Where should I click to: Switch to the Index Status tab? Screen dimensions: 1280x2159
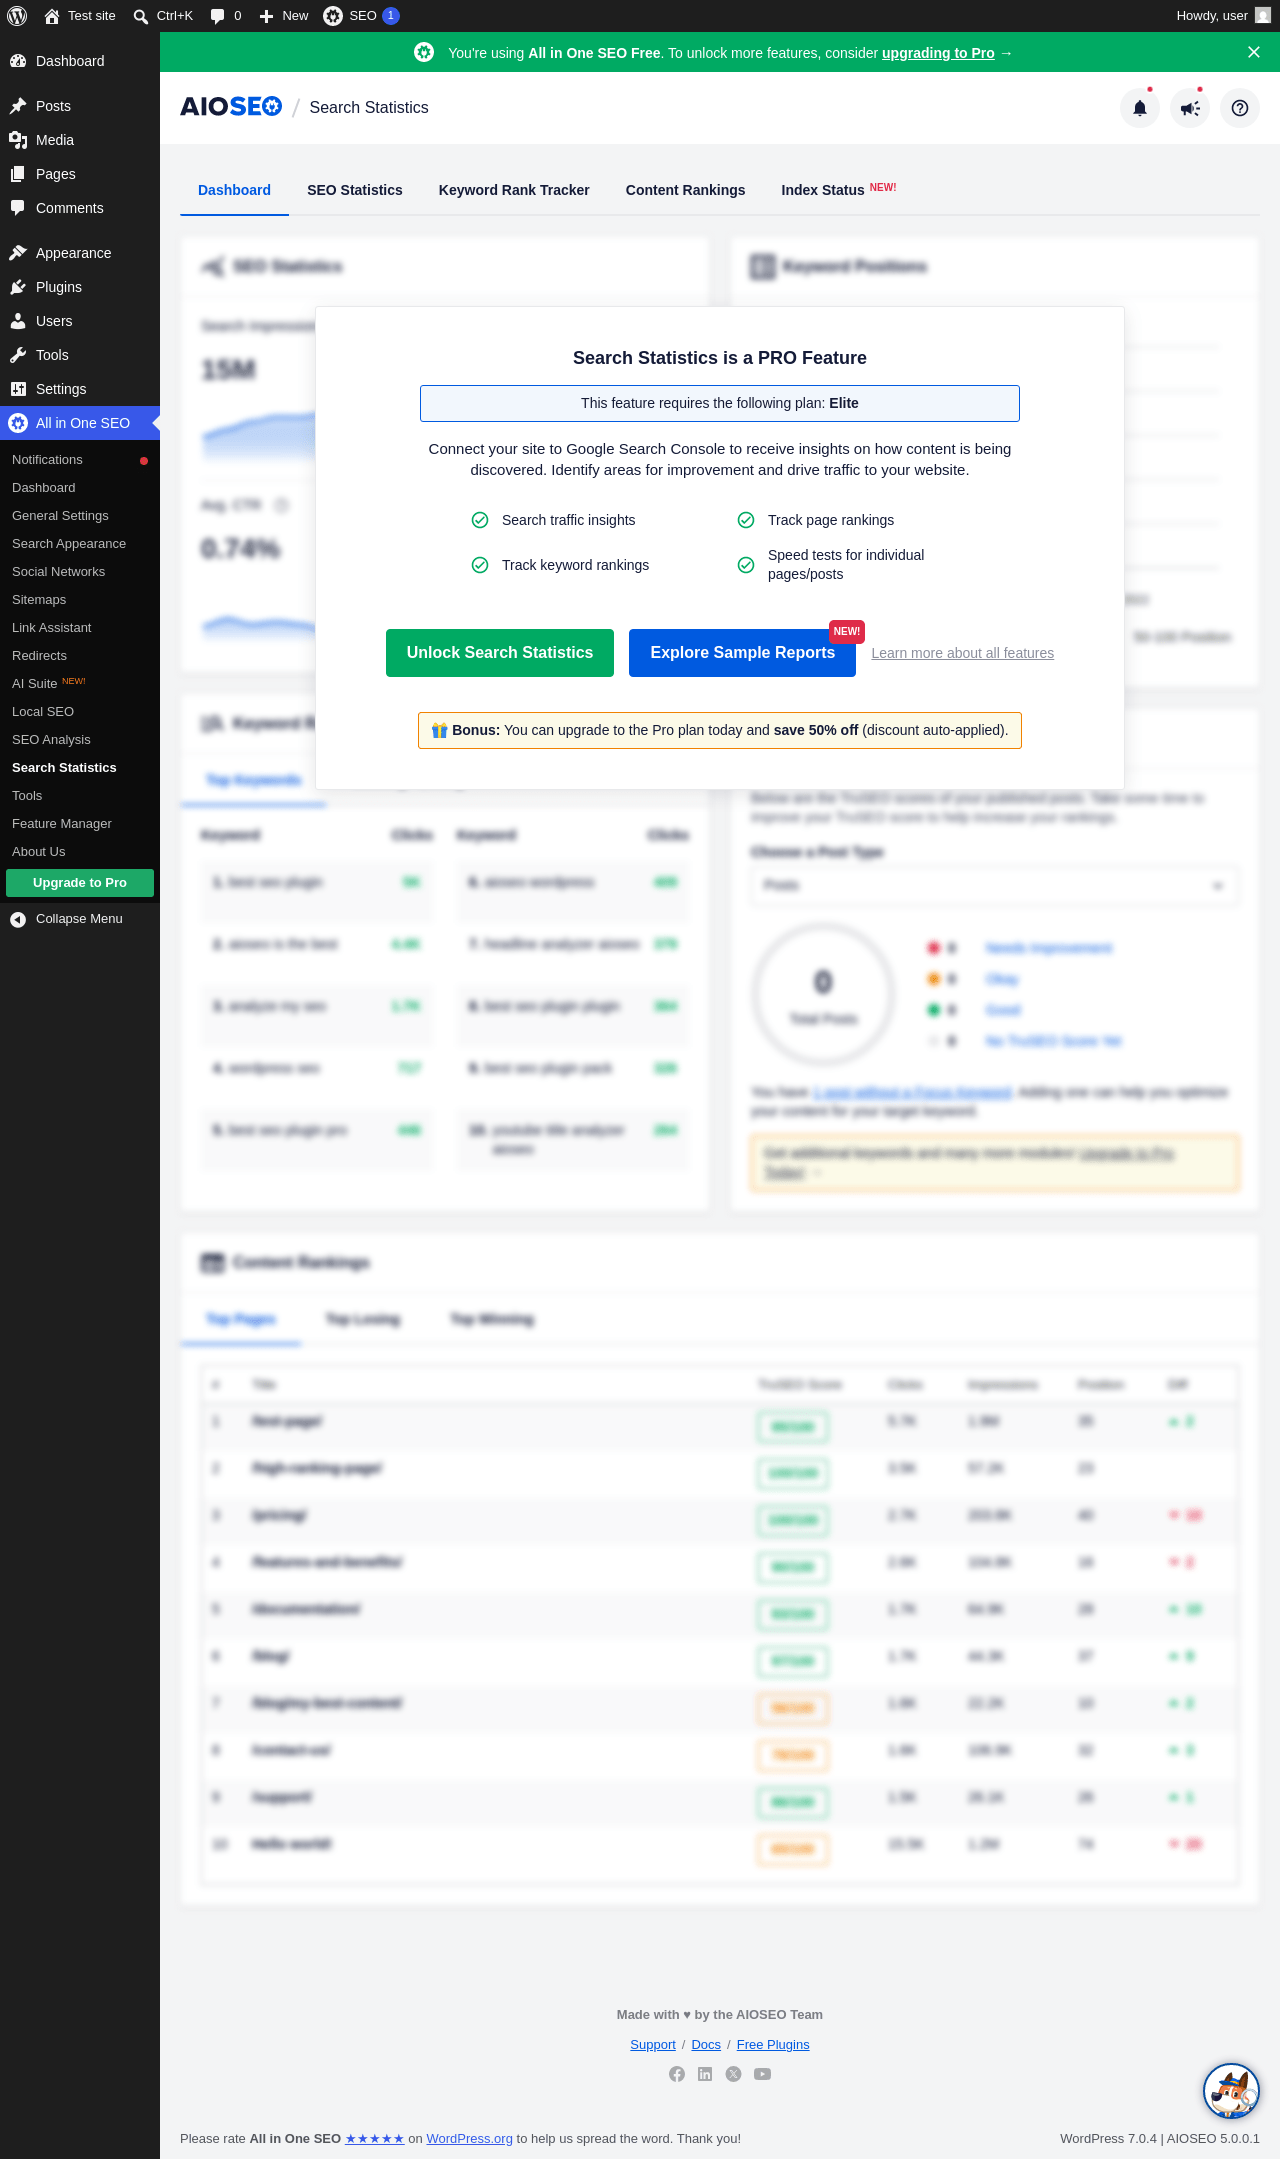click(x=839, y=190)
